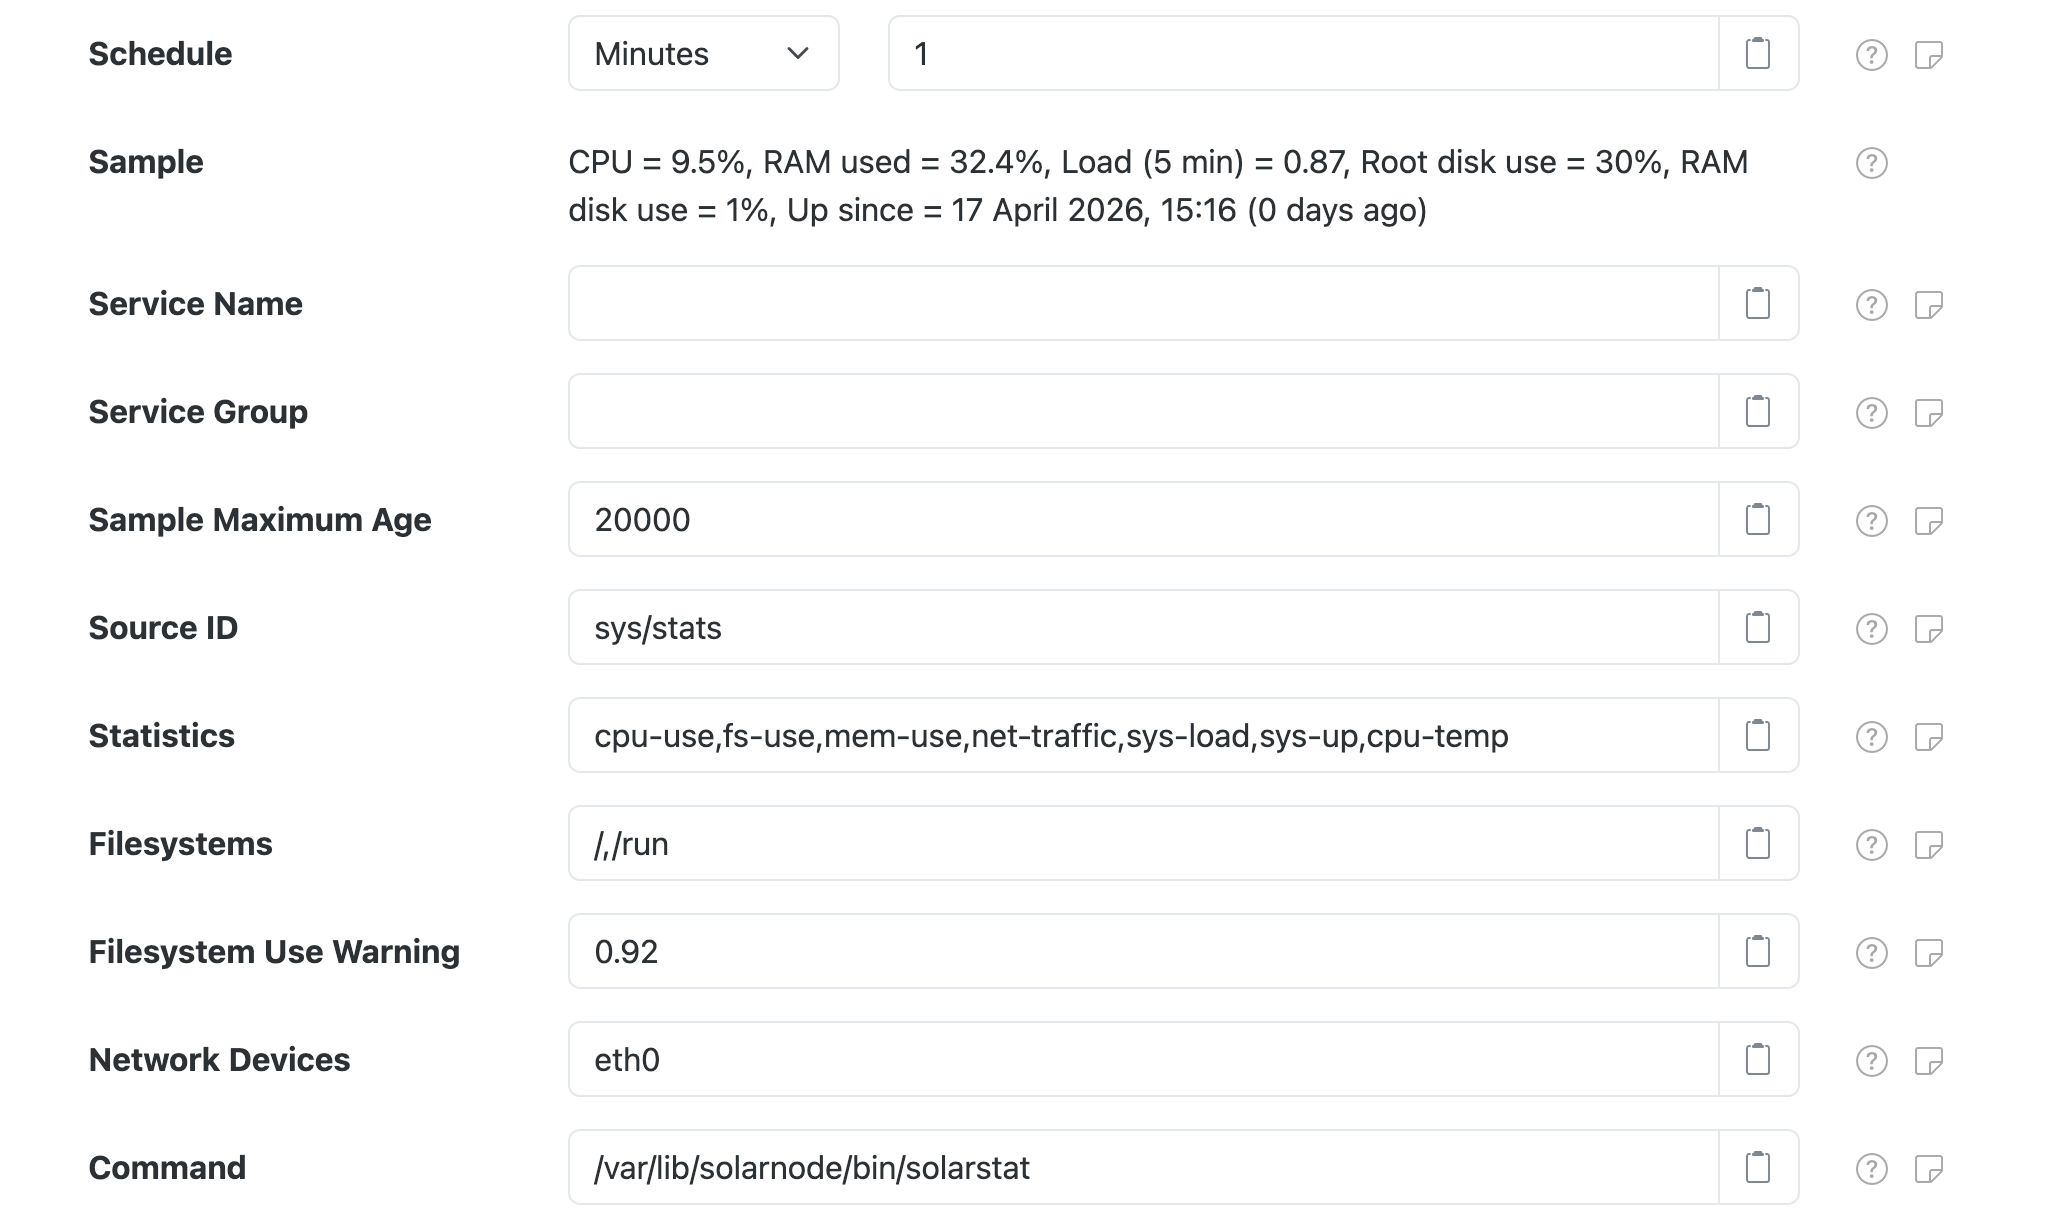Click the Schedule value field showing 1
Viewport: 2048px width, 1216px height.
pos(1300,53)
